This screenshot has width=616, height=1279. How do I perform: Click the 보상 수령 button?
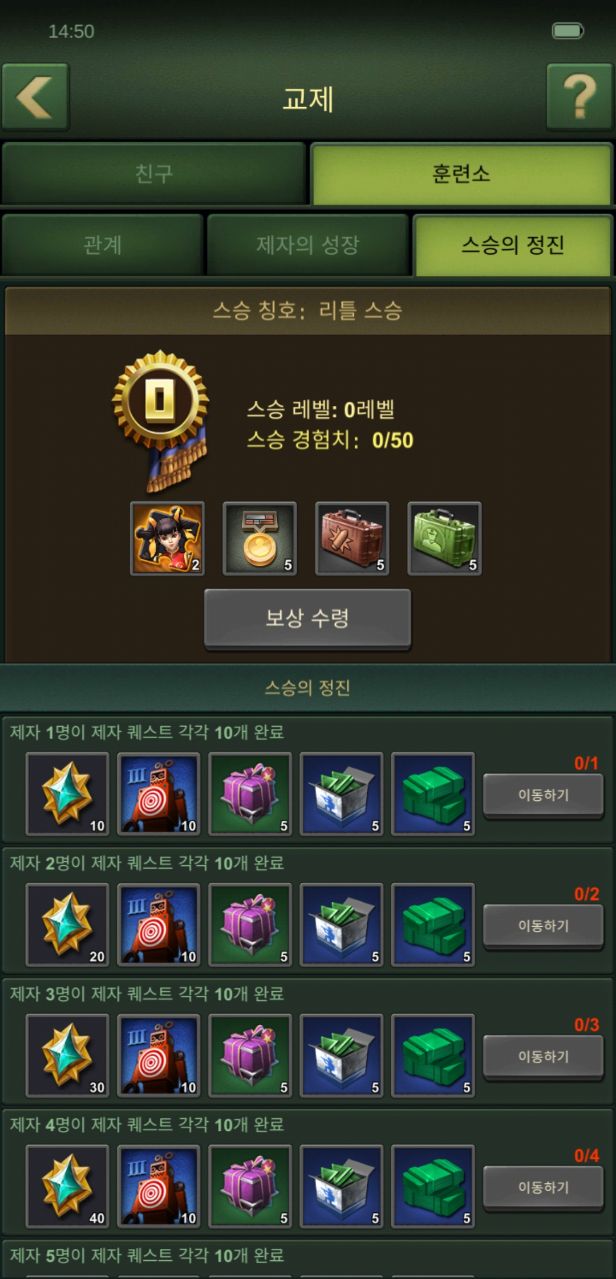307,618
